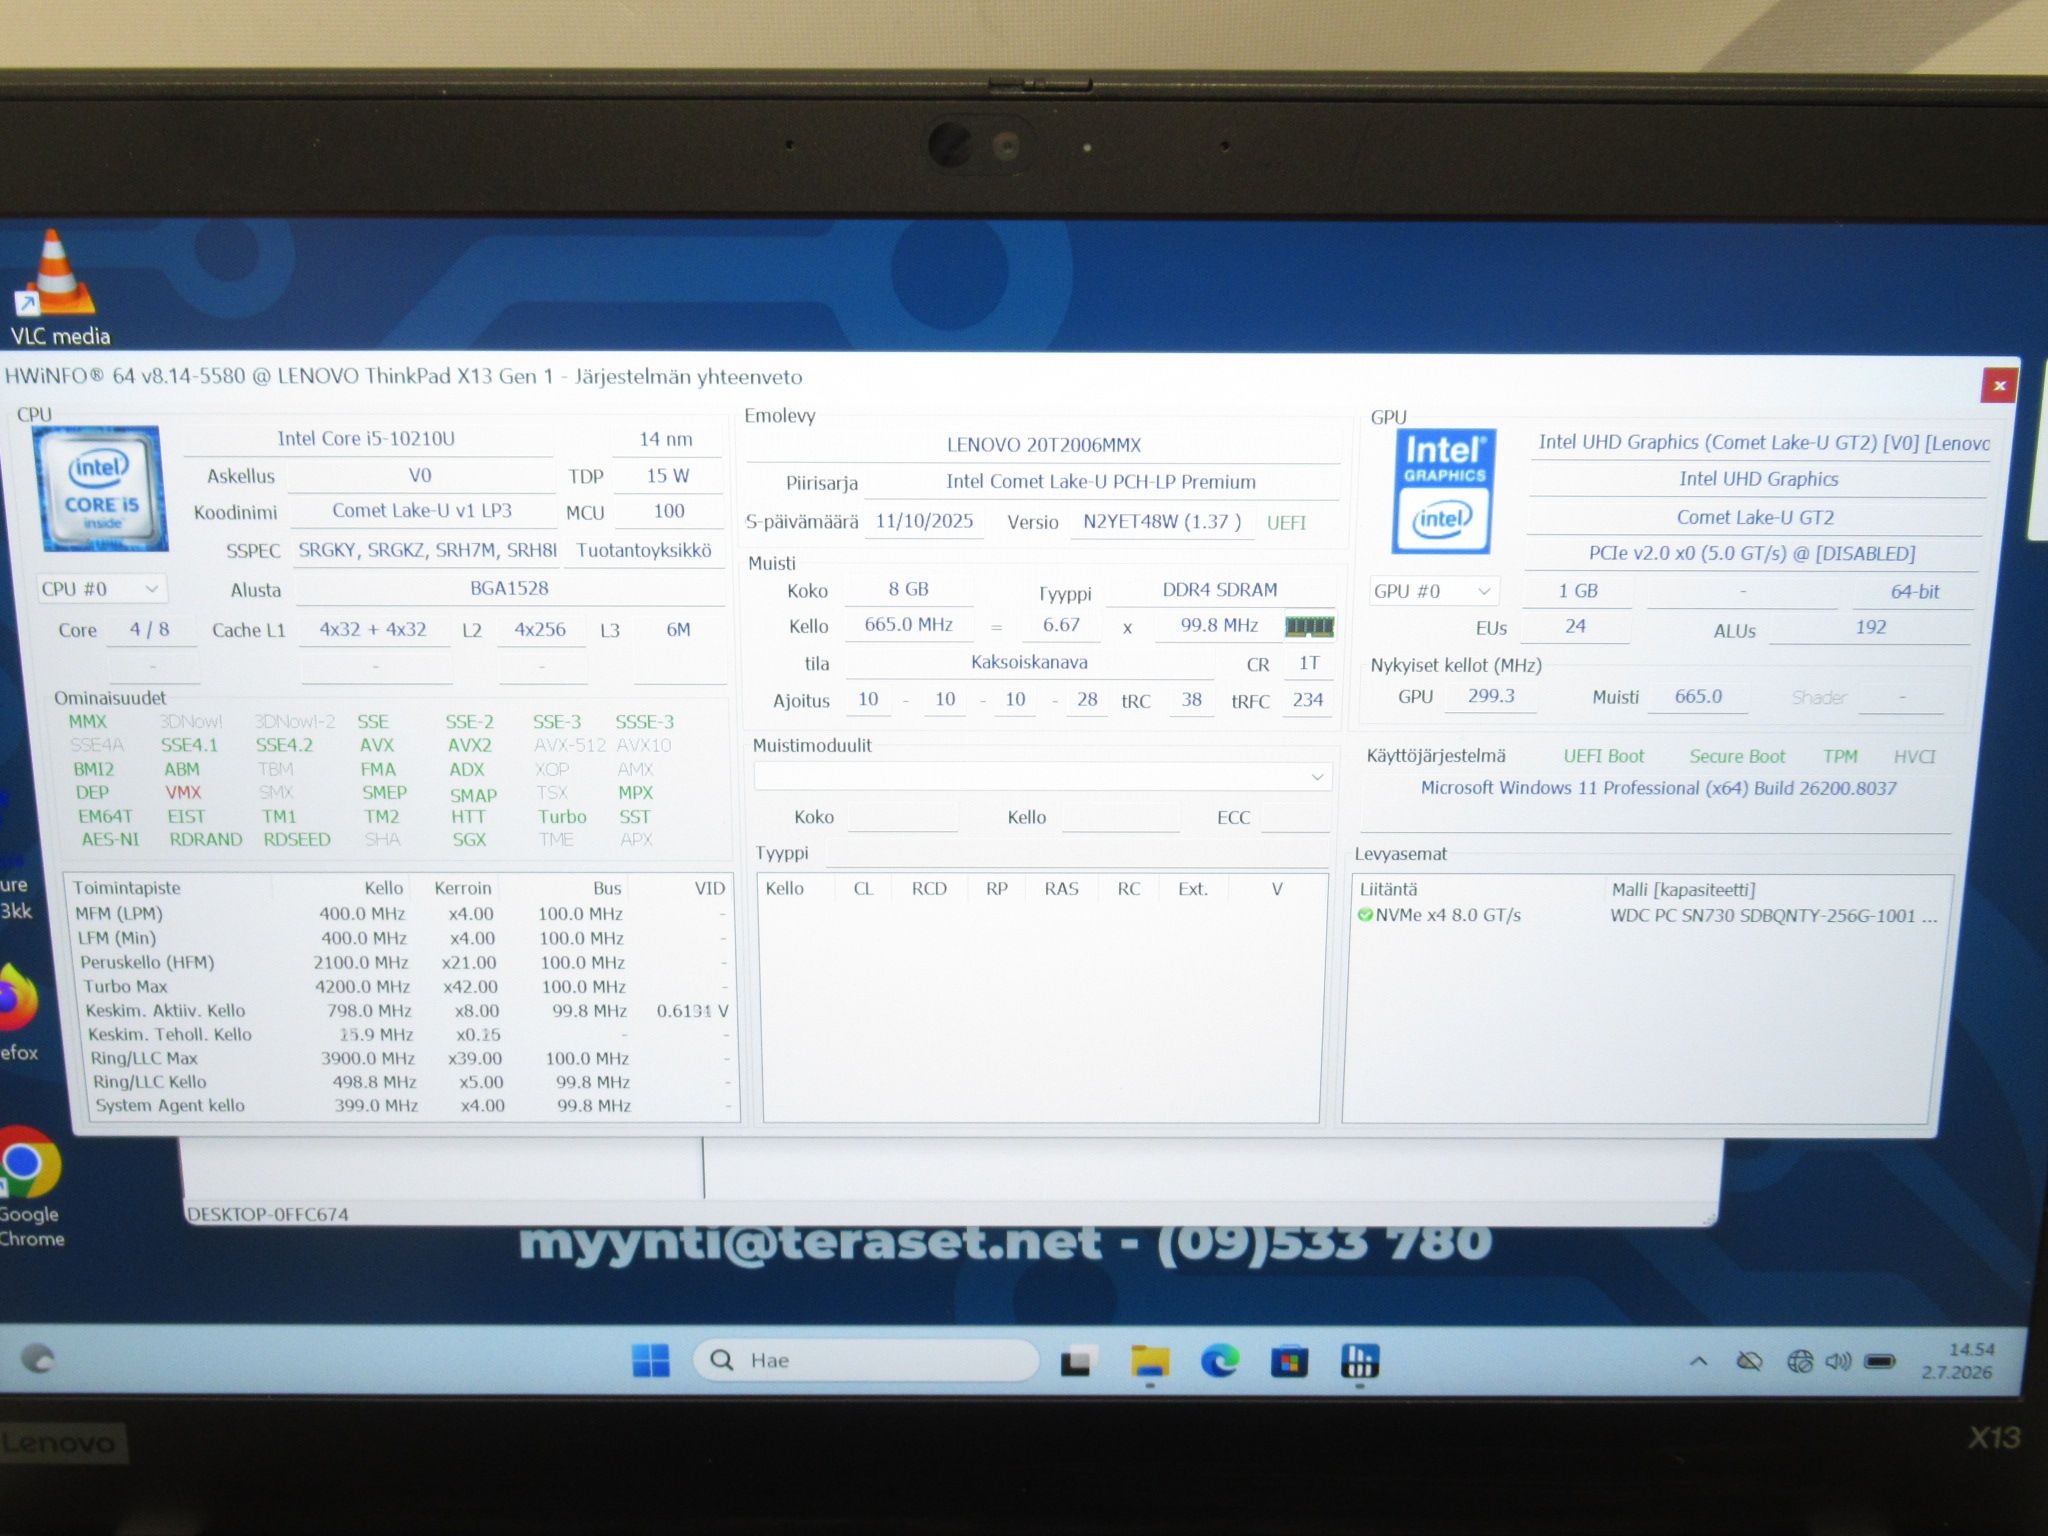Select the MFM (LPM) row

(x=400, y=913)
